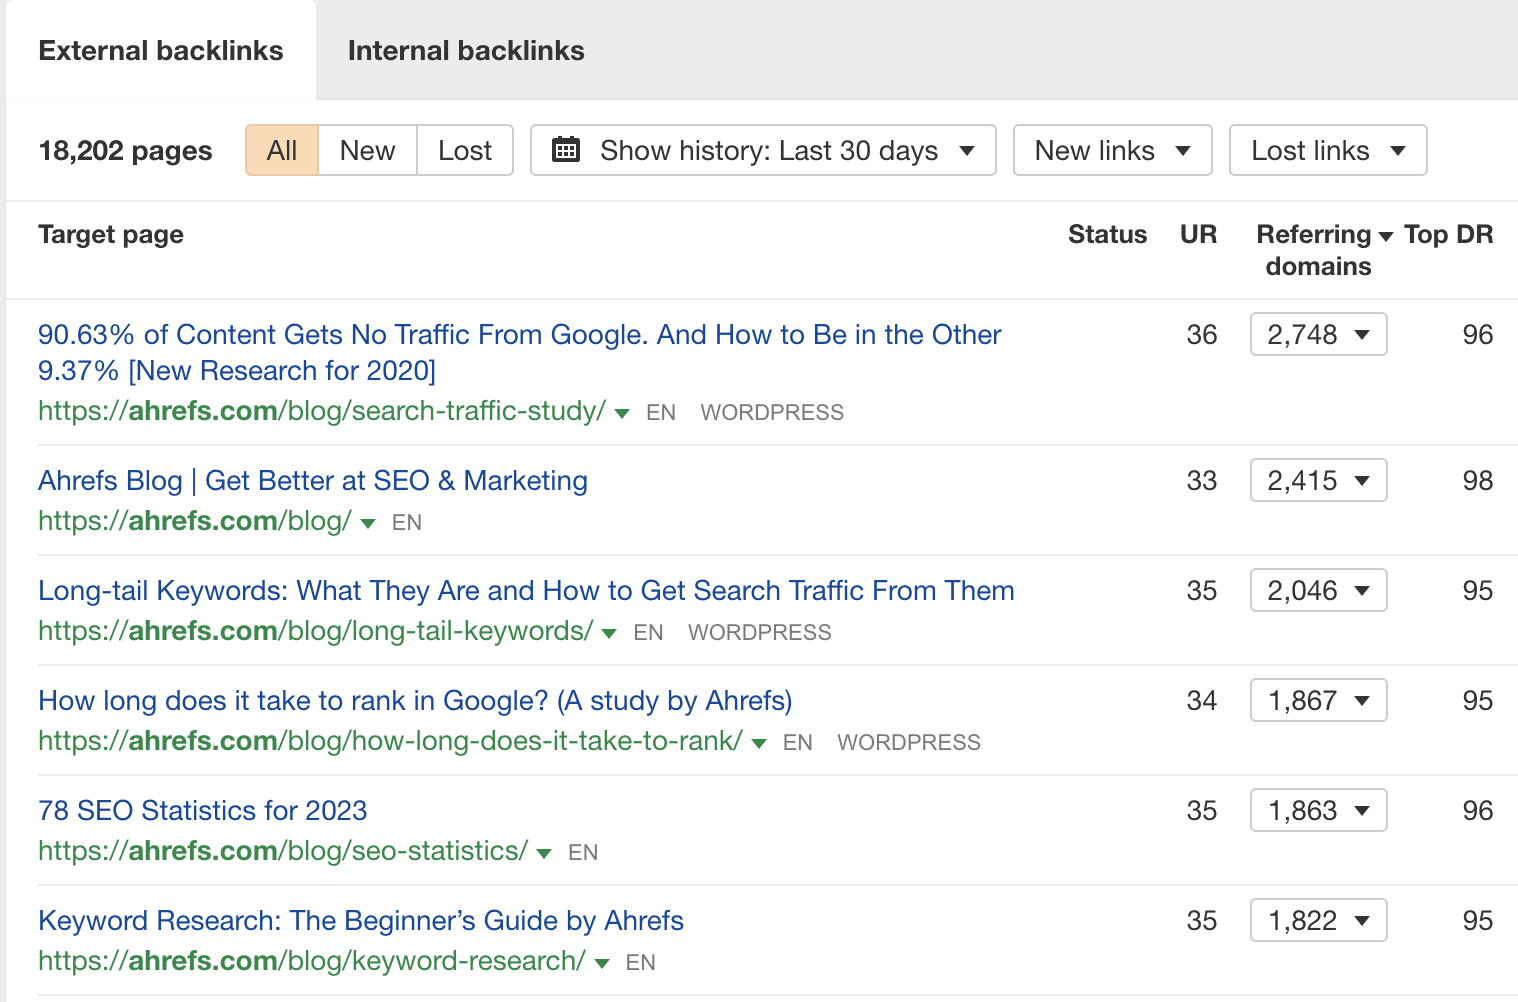Expand referring domains 2,415 dropdown
Screen dimensions: 1518x1002
tap(1318, 480)
